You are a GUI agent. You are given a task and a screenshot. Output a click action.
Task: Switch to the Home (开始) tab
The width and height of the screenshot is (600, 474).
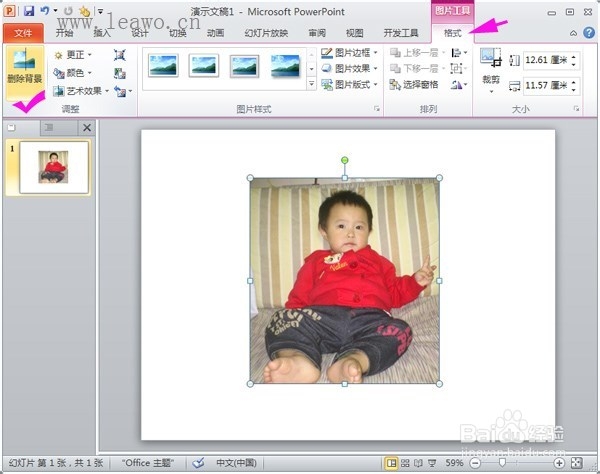click(64, 33)
